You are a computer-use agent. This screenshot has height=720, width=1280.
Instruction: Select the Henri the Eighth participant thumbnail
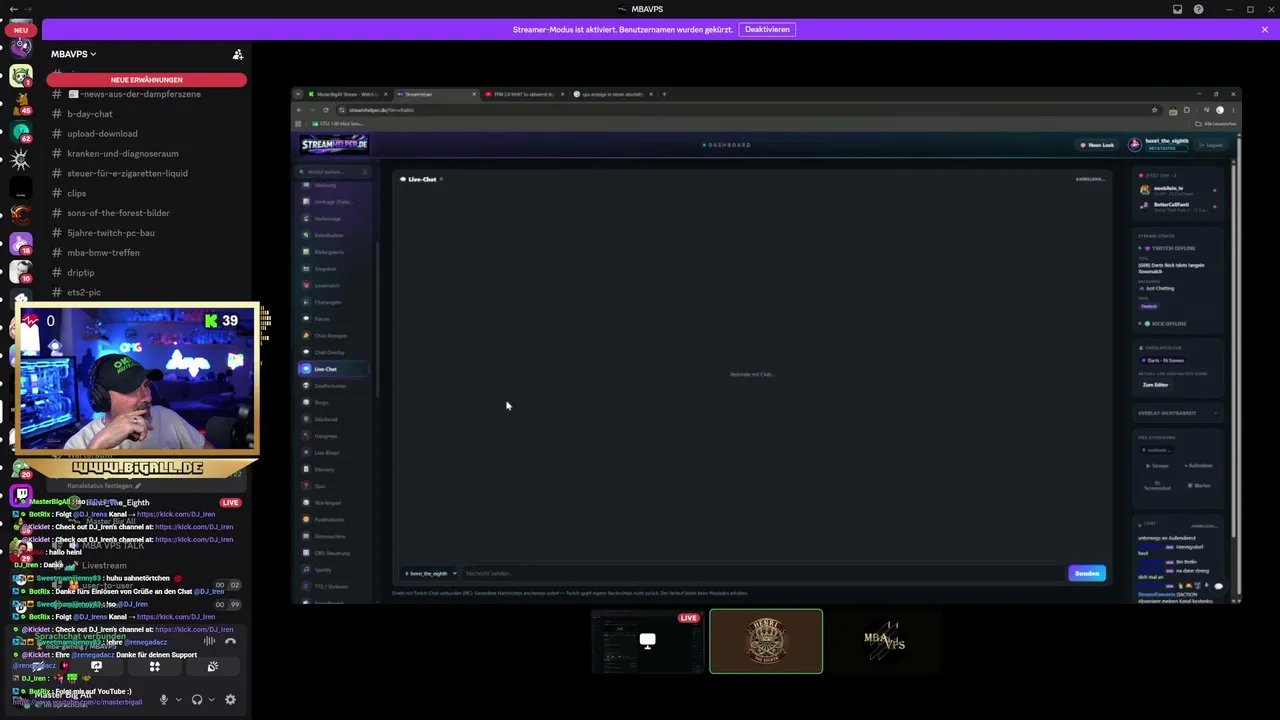[766, 641]
